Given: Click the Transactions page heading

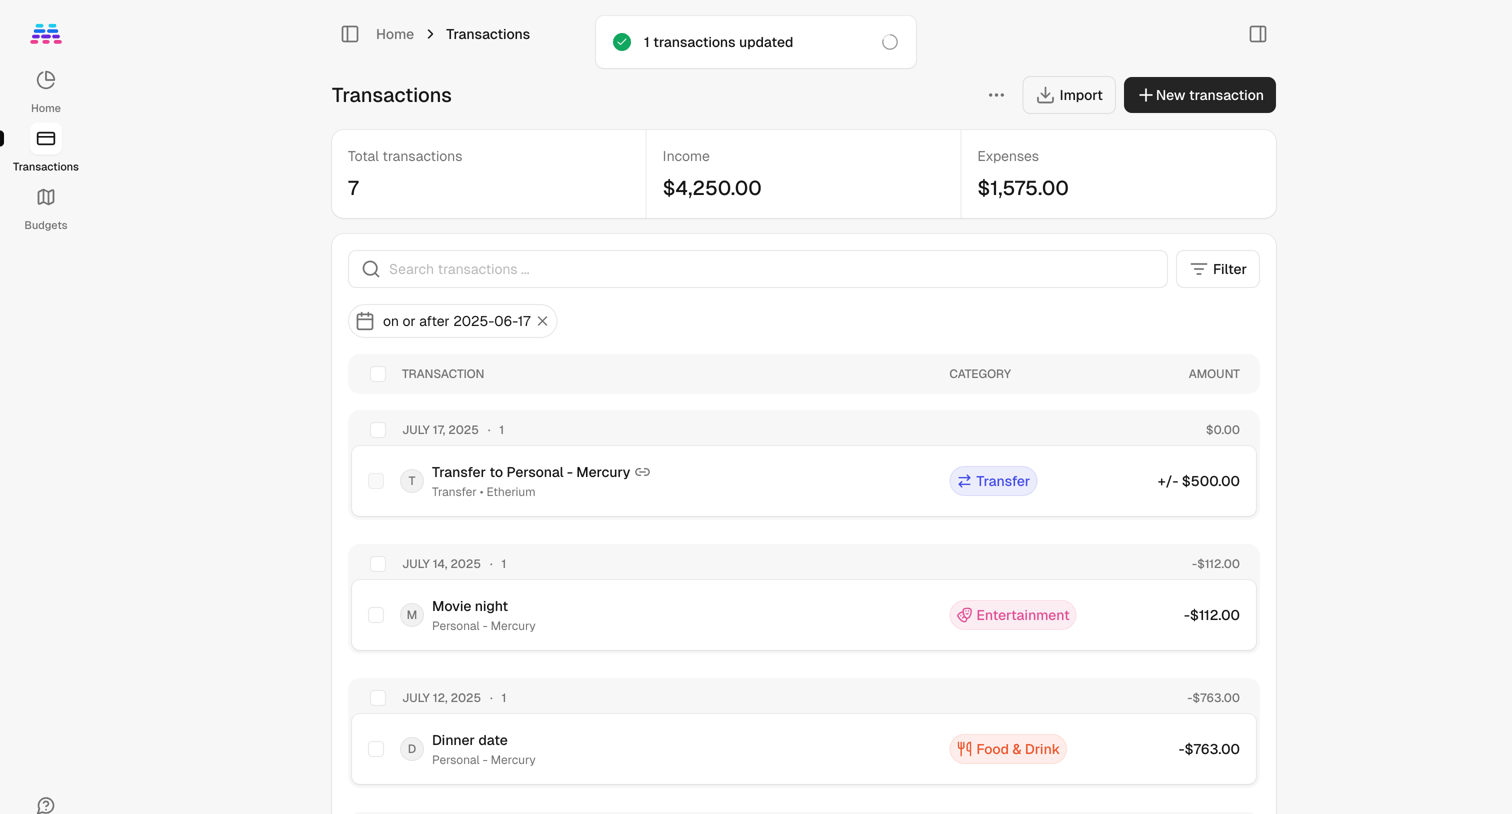Looking at the screenshot, I should (391, 95).
